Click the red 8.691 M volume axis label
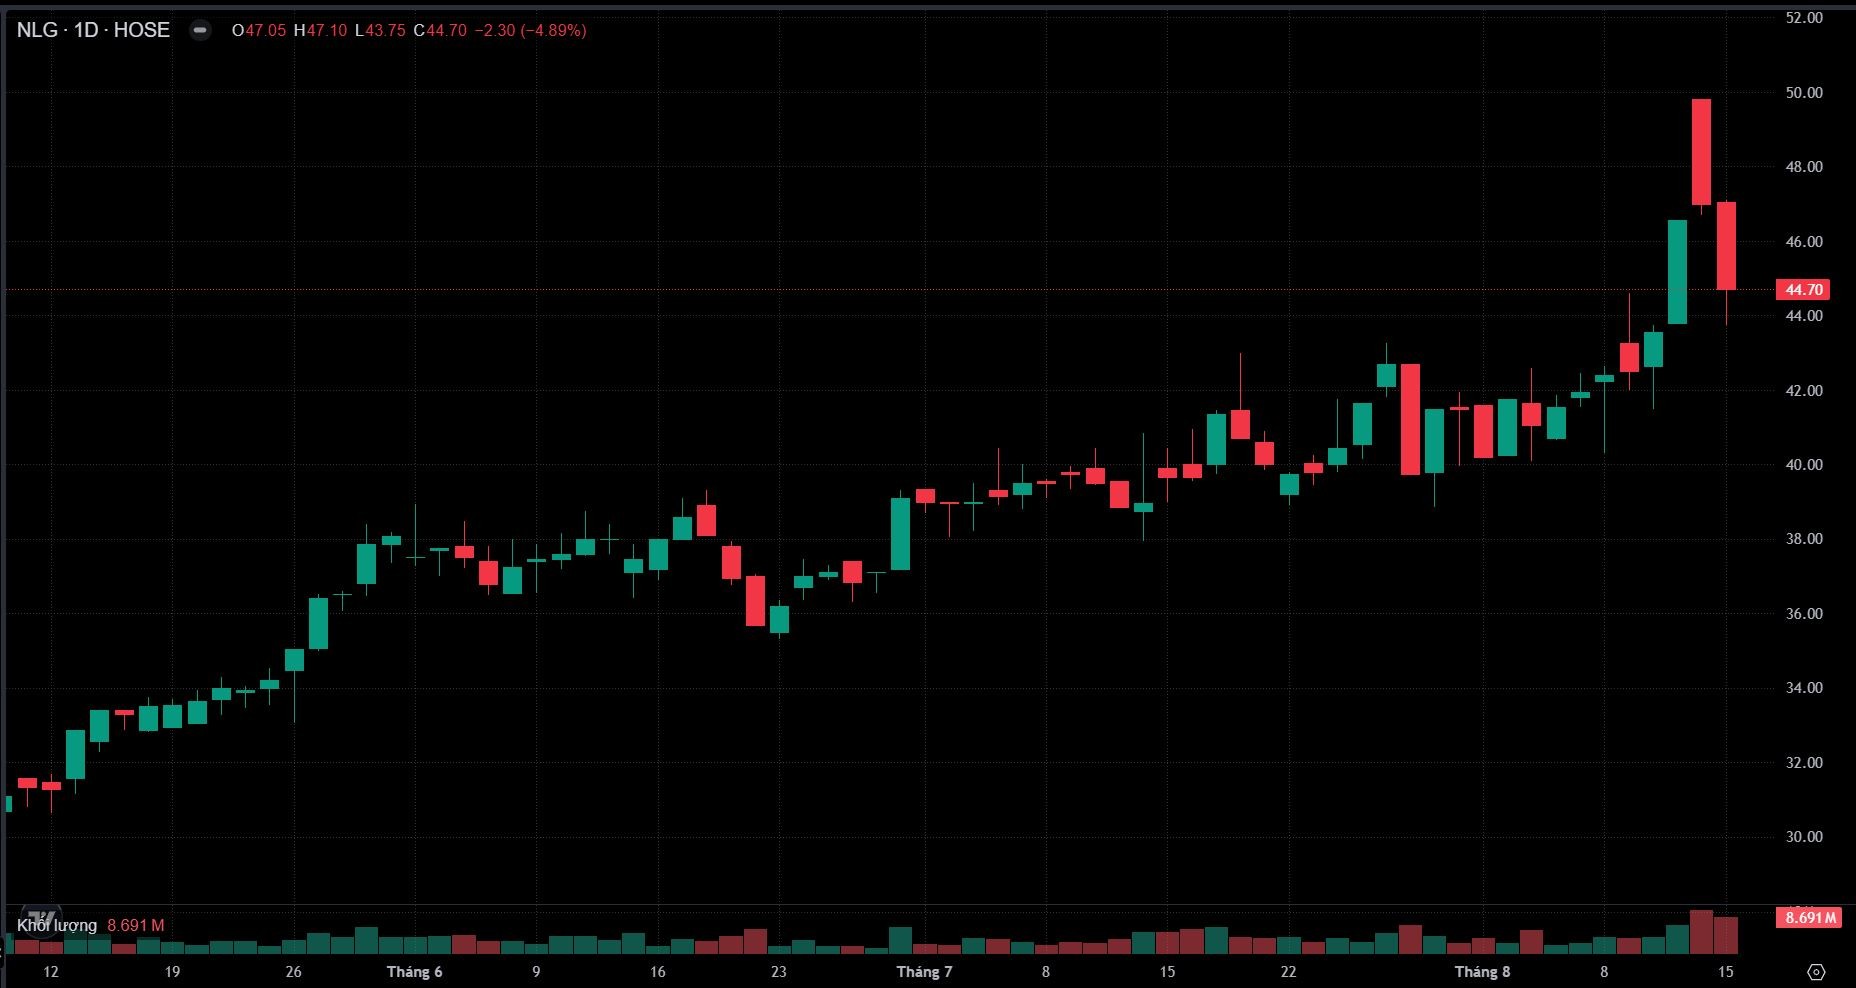Screen dimensions: 1856x988 1811,917
